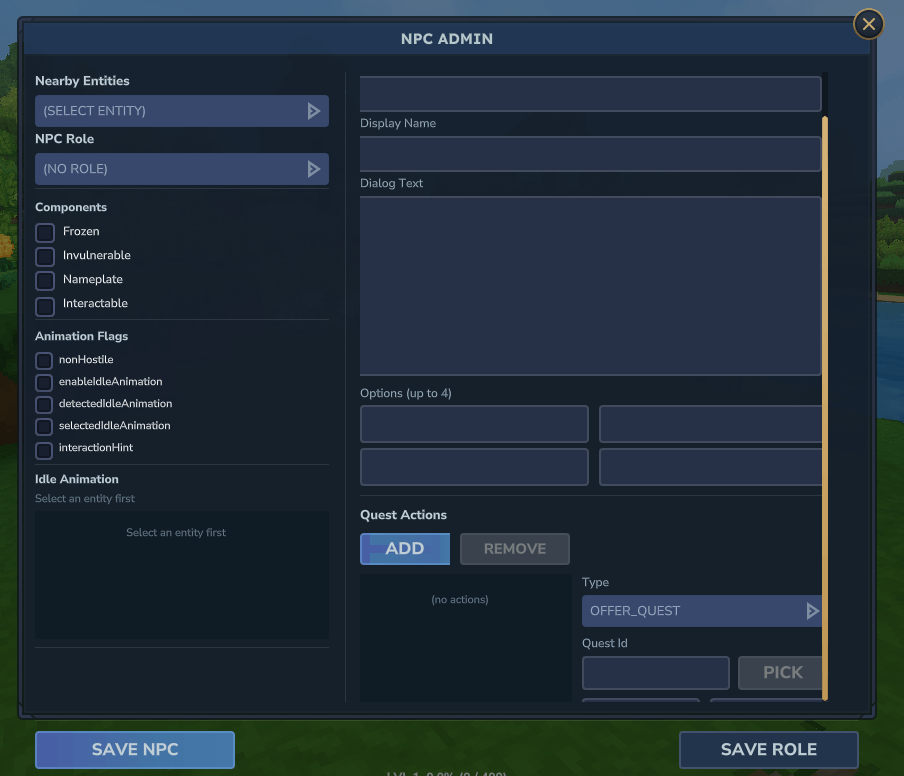Click the Nearby Entities dropdown arrow icon
Screen dimensions: 904x776
tap(314, 111)
